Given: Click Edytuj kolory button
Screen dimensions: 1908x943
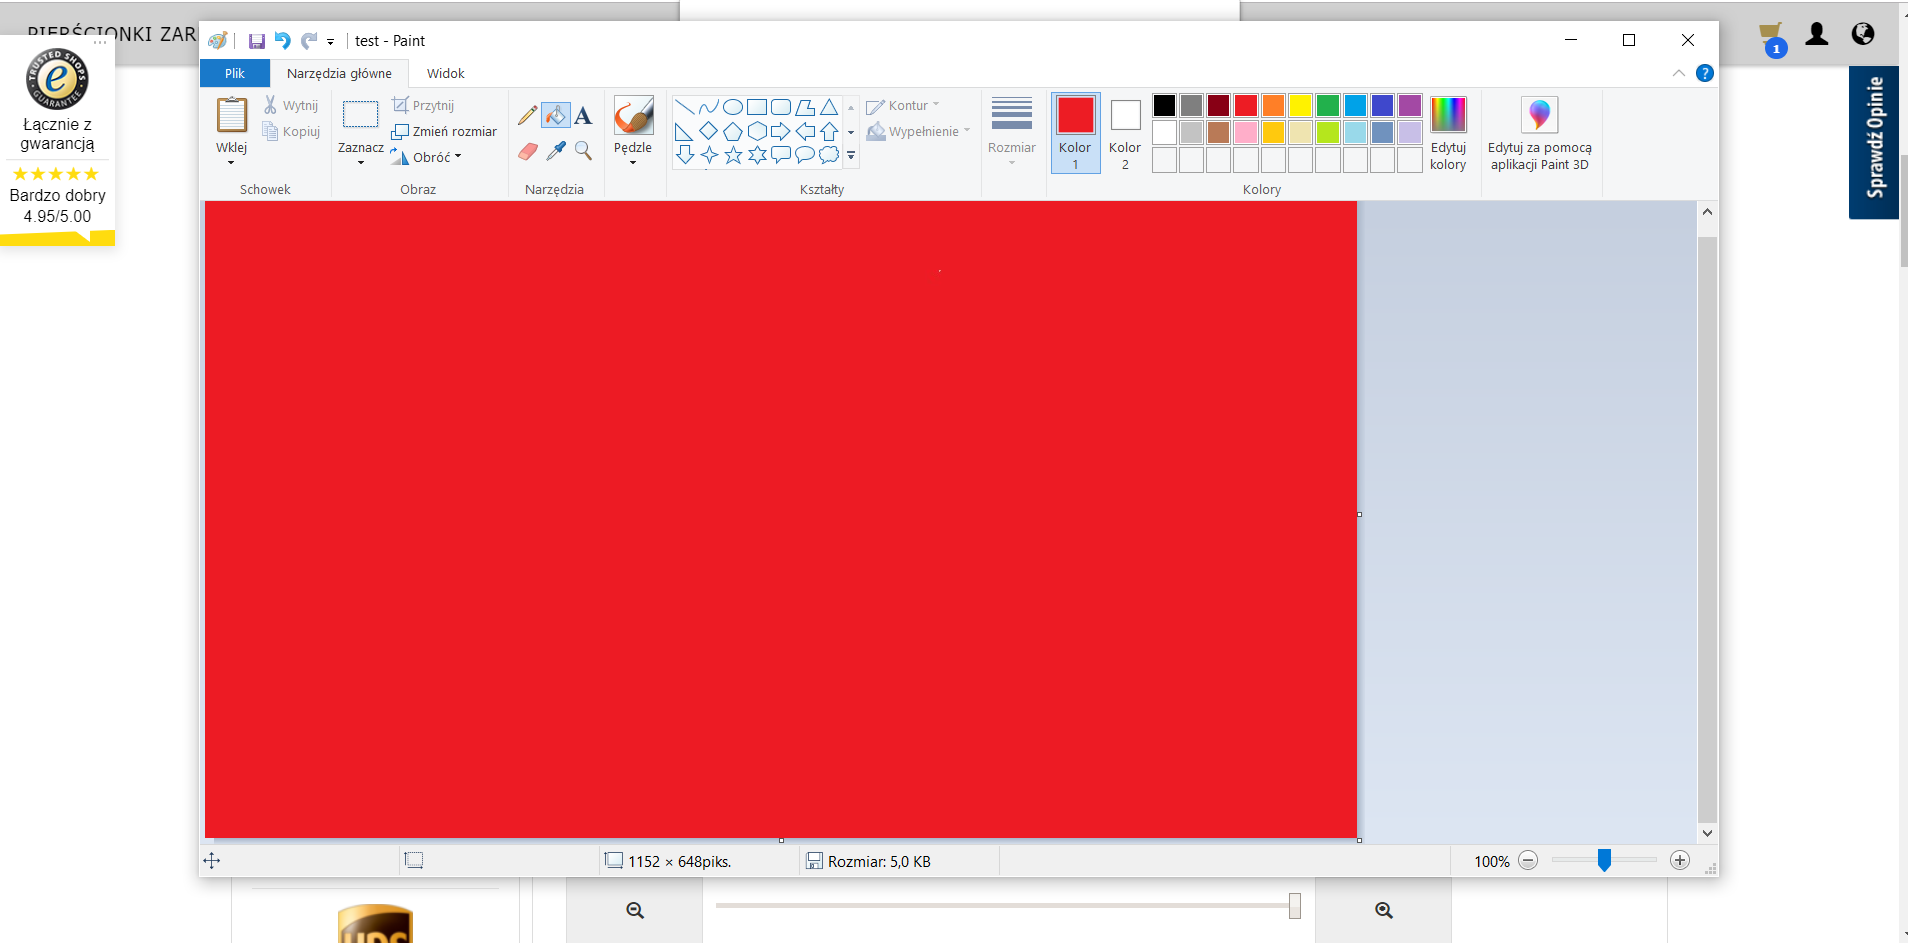Looking at the screenshot, I should click(1448, 133).
